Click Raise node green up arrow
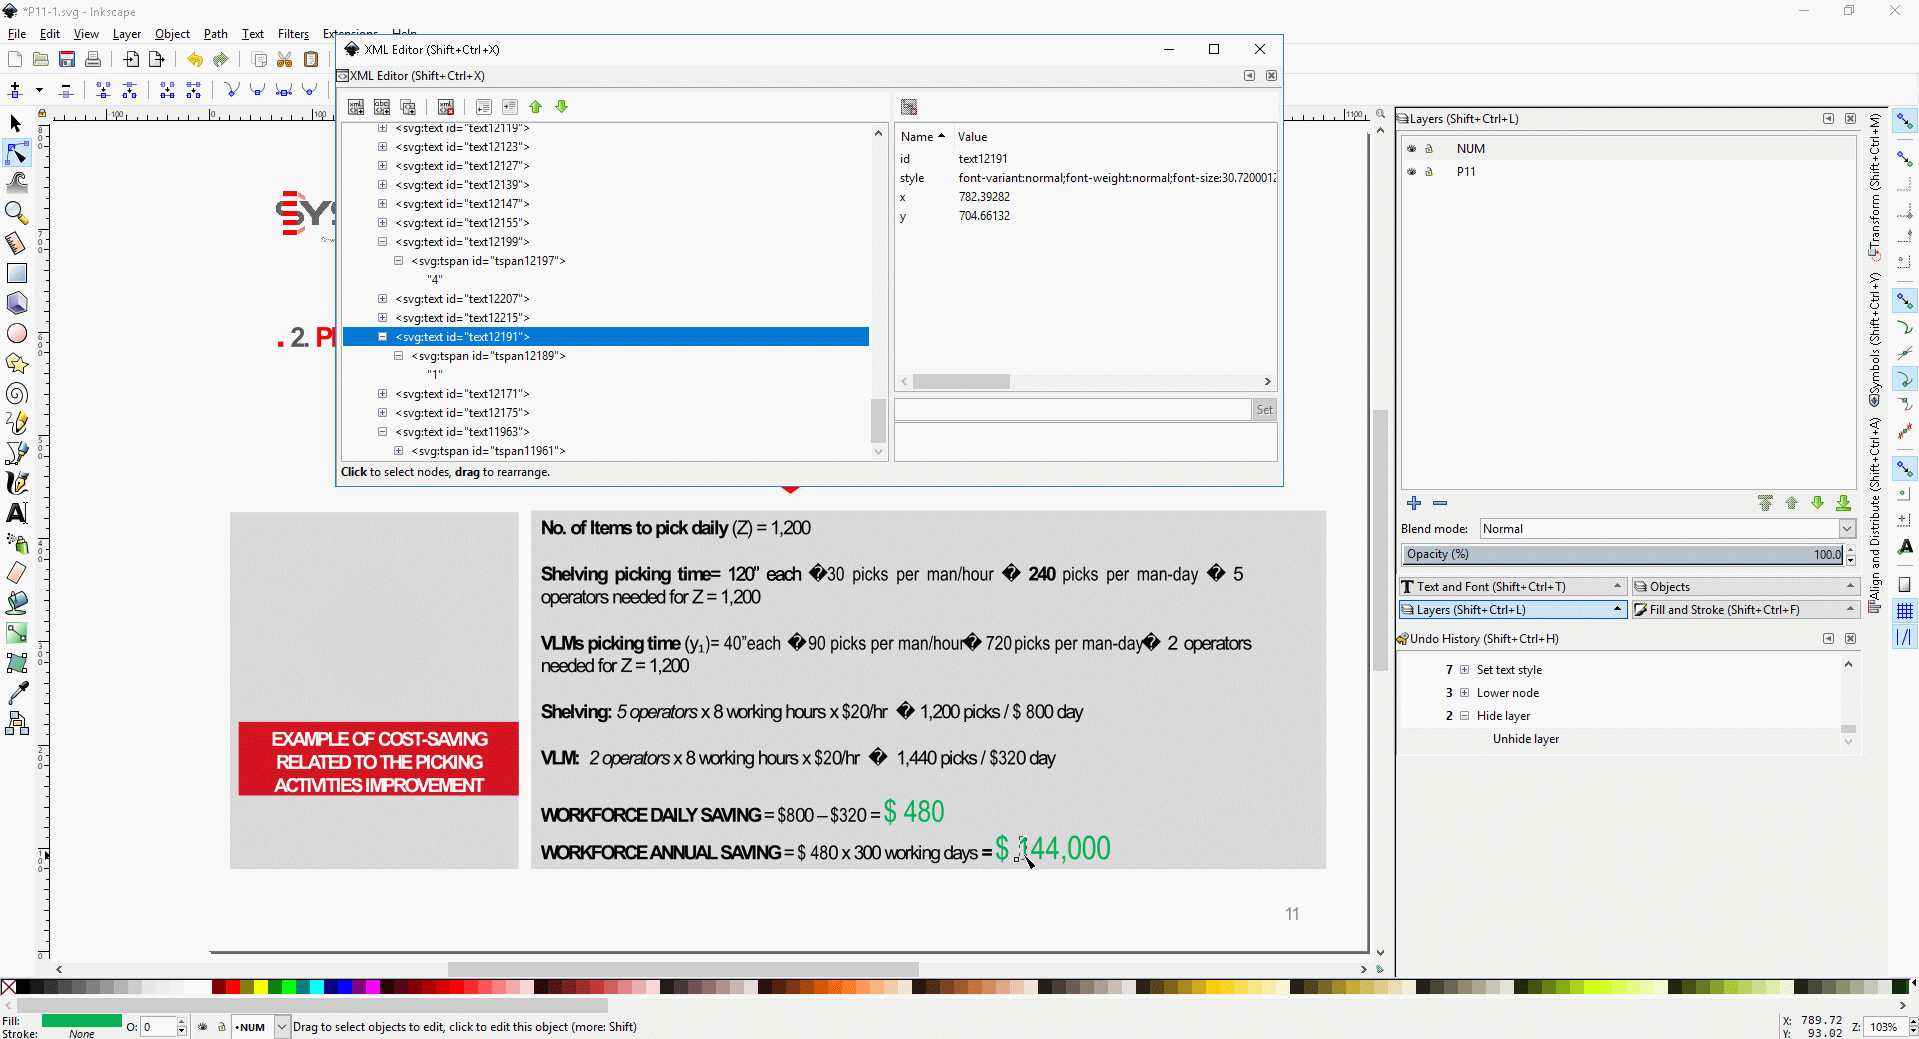1919x1039 pixels. (536, 107)
